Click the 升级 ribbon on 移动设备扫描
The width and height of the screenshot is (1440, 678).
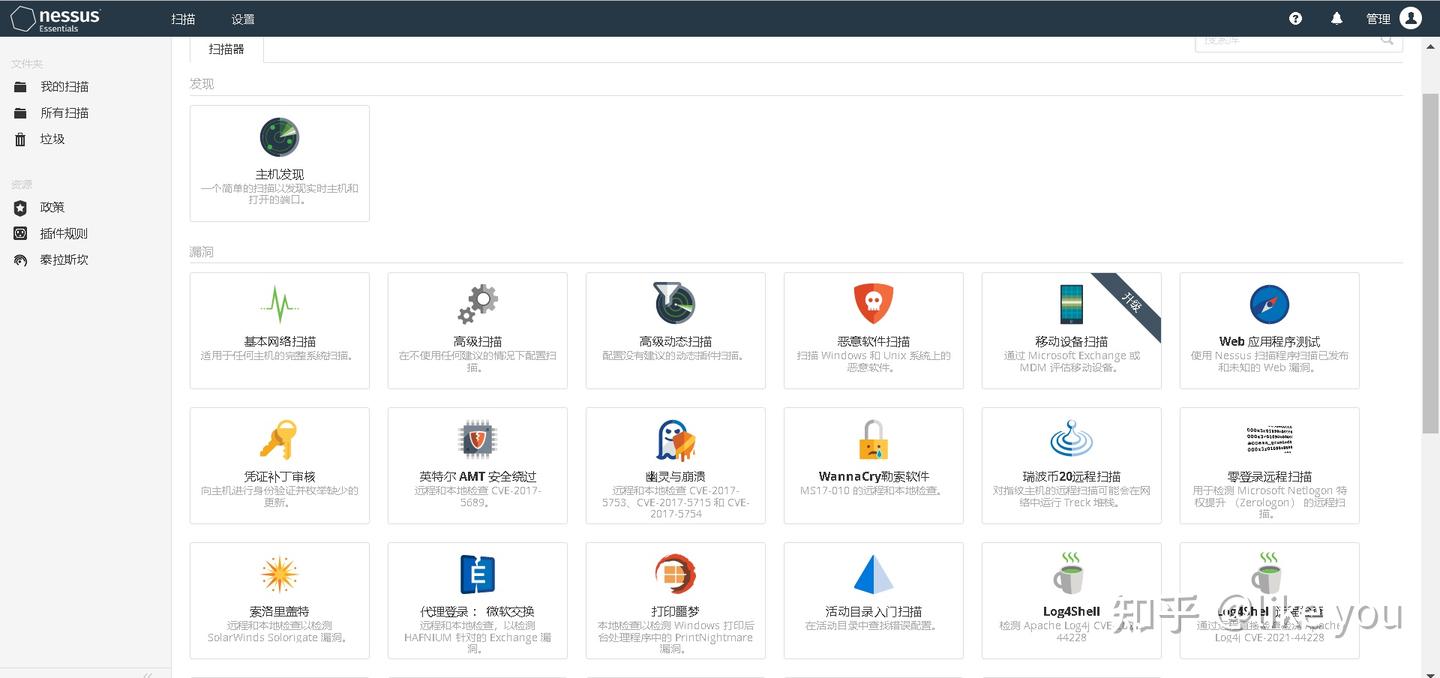click(1131, 302)
